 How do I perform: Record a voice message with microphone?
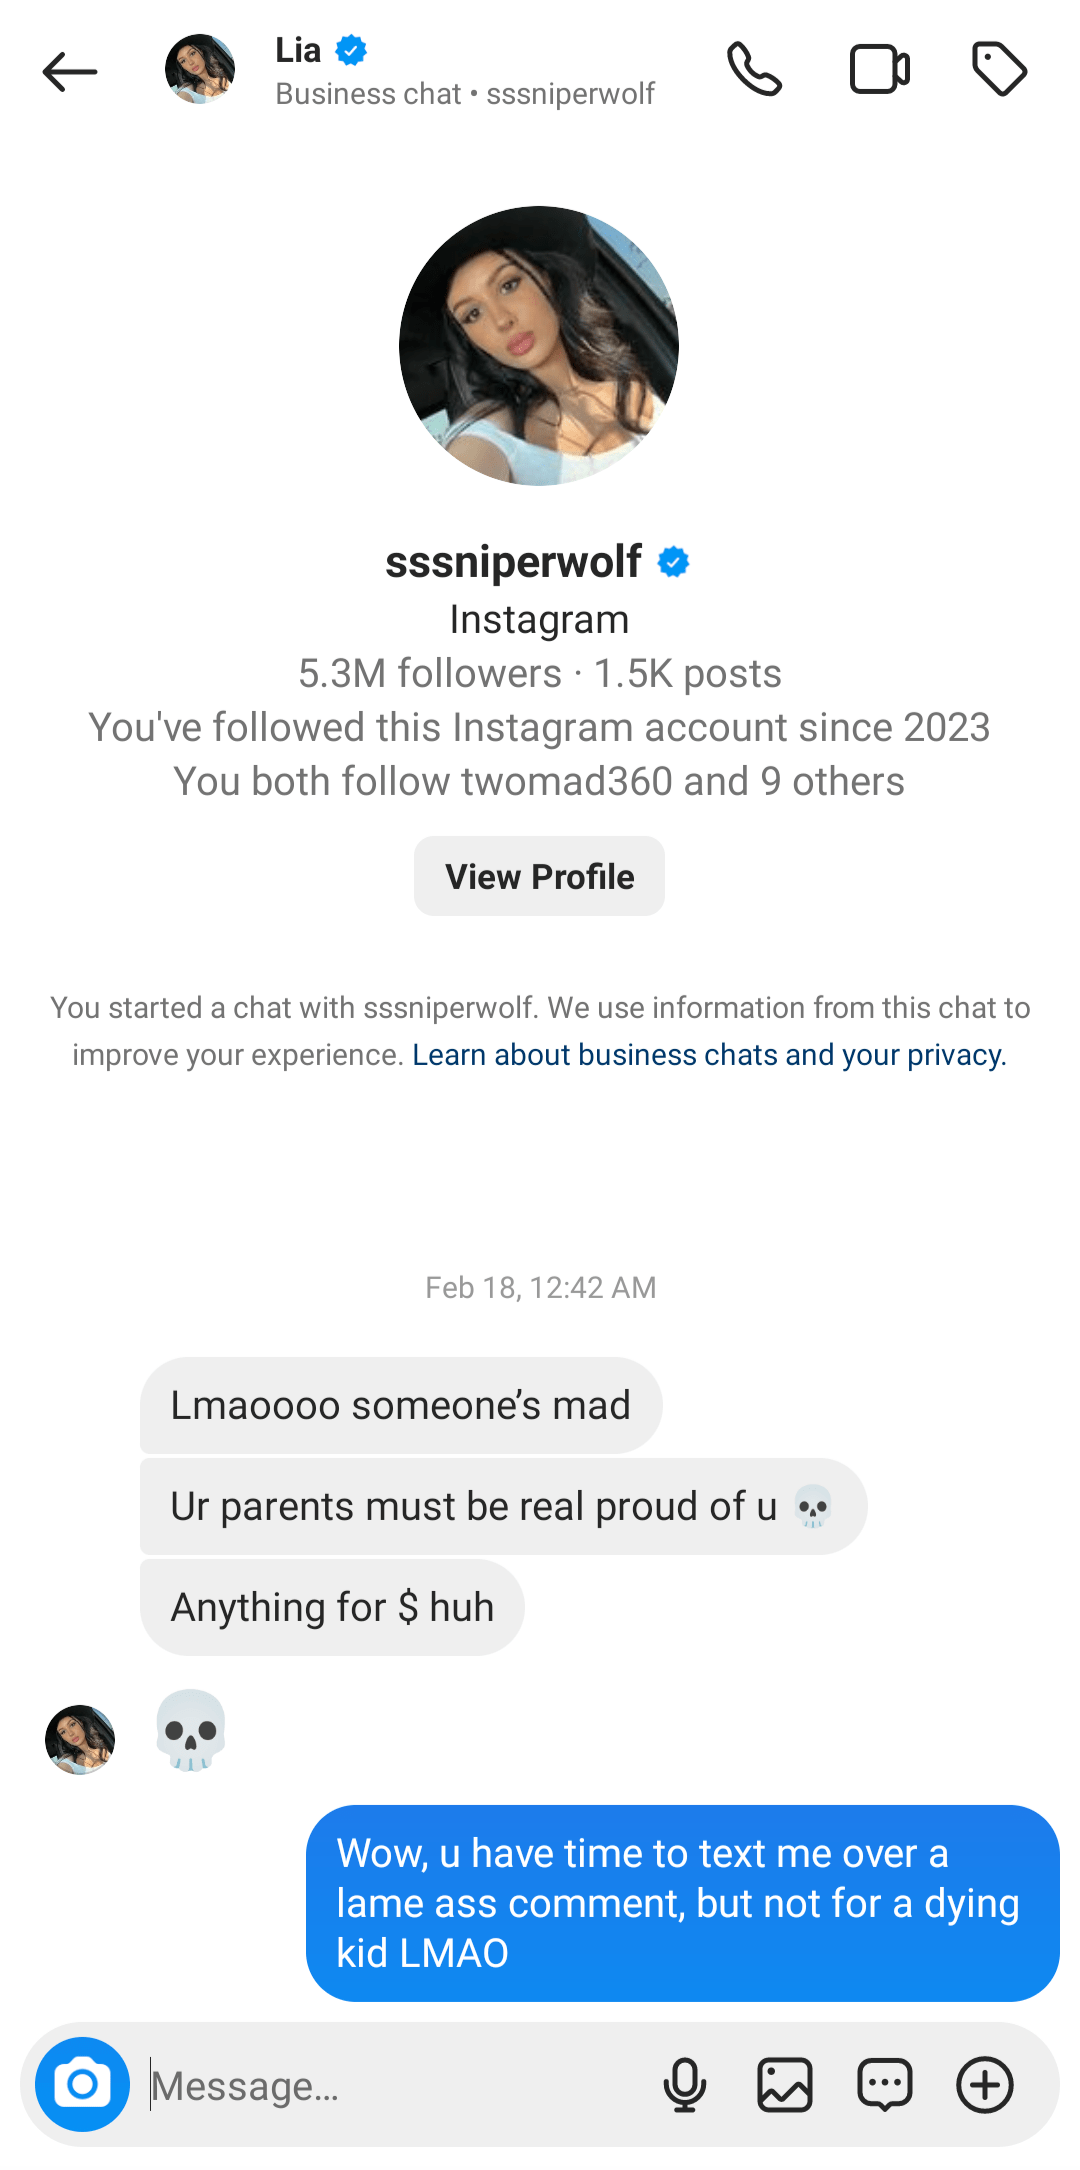[x=685, y=2085]
